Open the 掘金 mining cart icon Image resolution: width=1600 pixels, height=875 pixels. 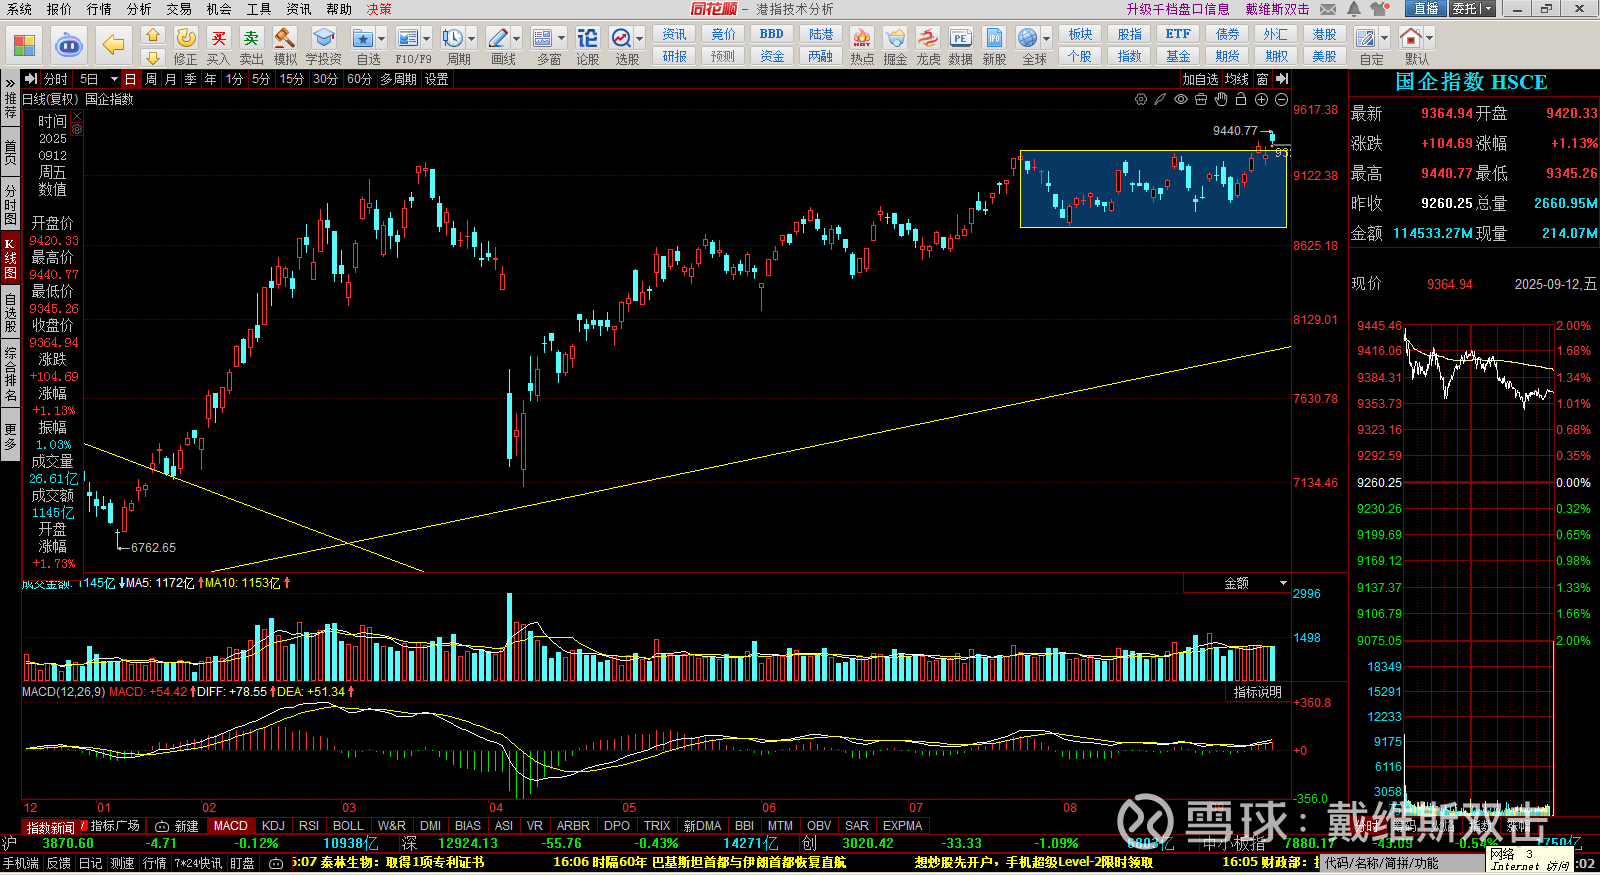coord(895,39)
